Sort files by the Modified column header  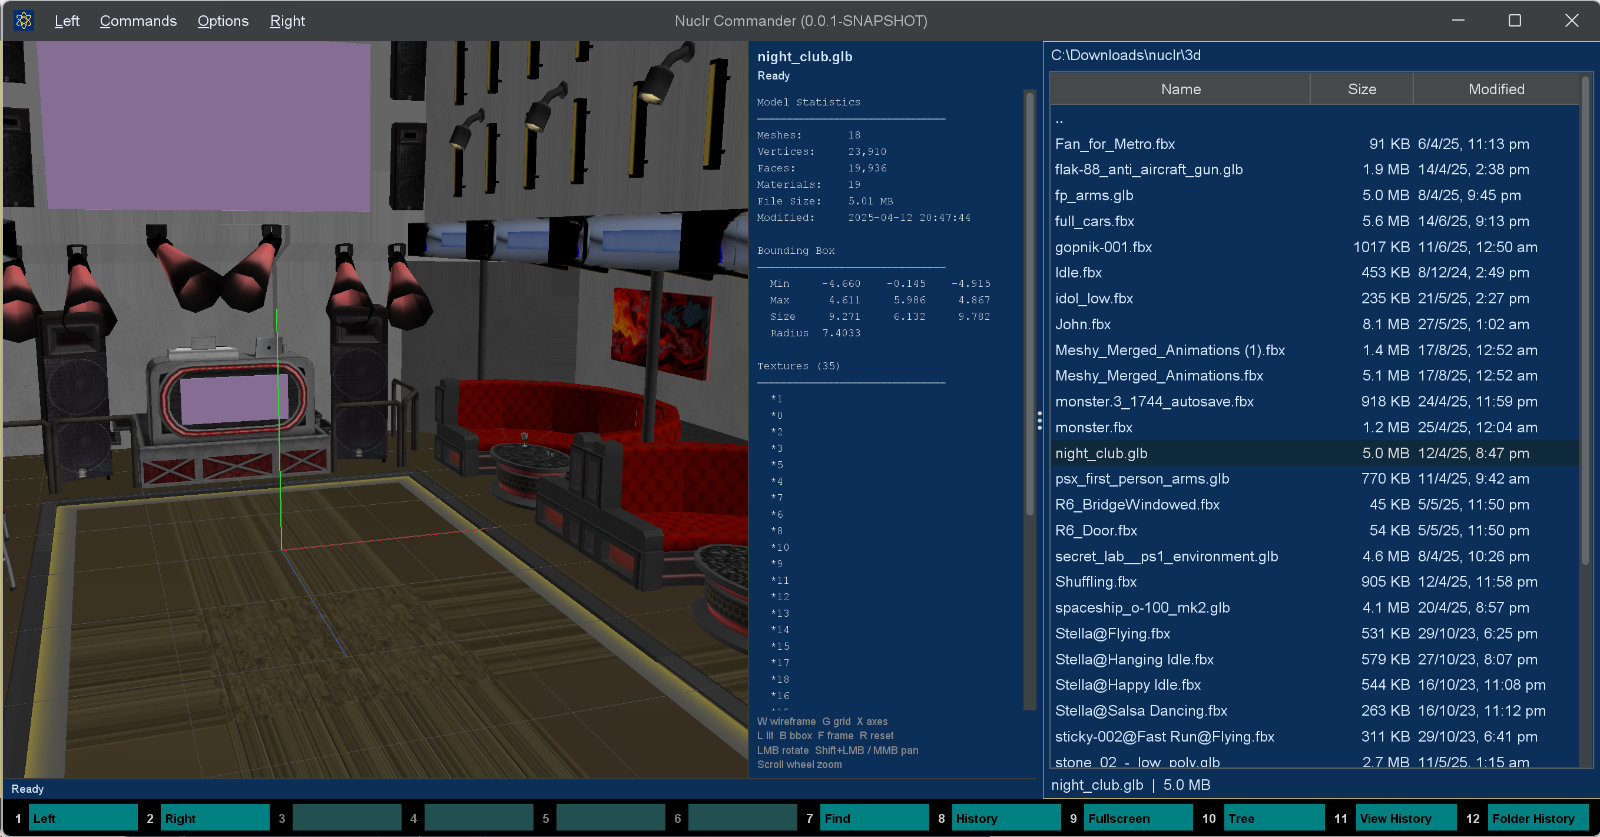point(1496,89)
